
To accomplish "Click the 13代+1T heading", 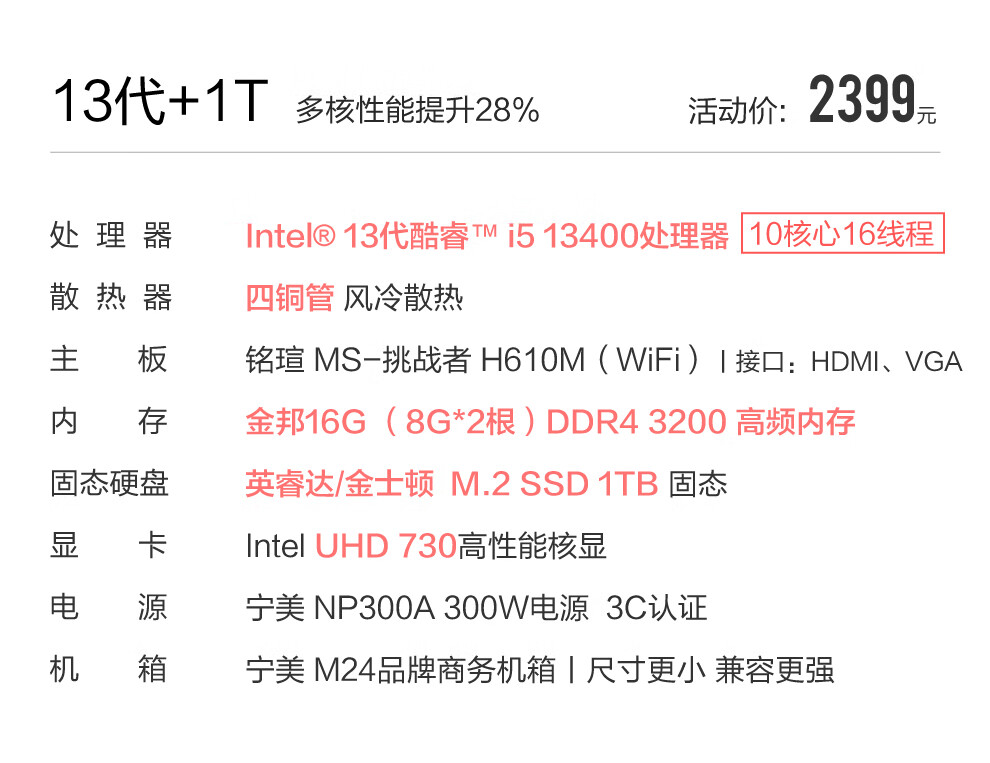I will (x=160, y=101).
